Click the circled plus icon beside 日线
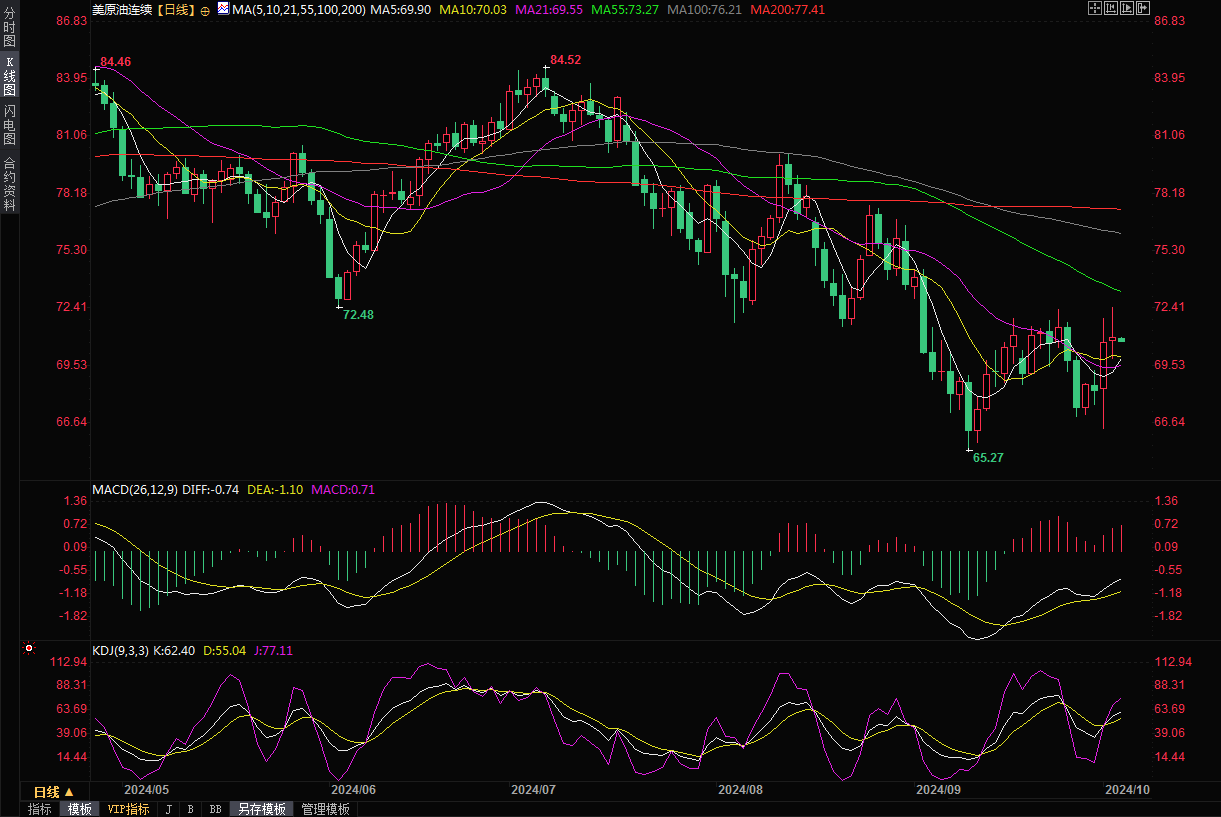The image size is (1221, 817). pos(205,10)
